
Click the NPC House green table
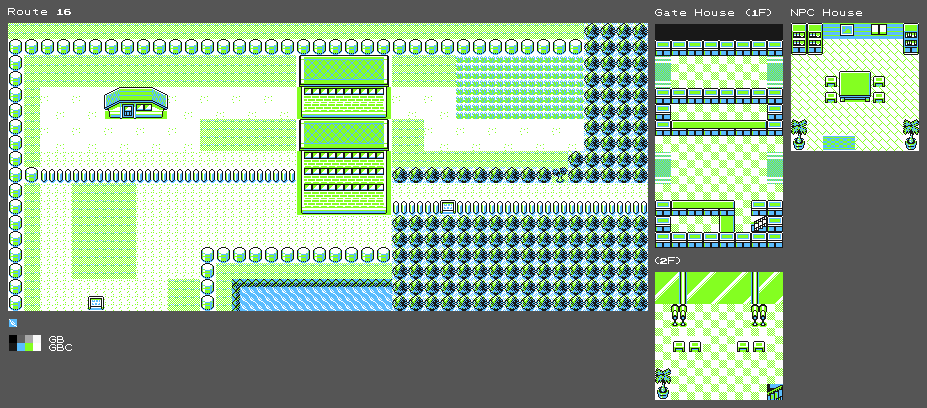pos(855,87)
